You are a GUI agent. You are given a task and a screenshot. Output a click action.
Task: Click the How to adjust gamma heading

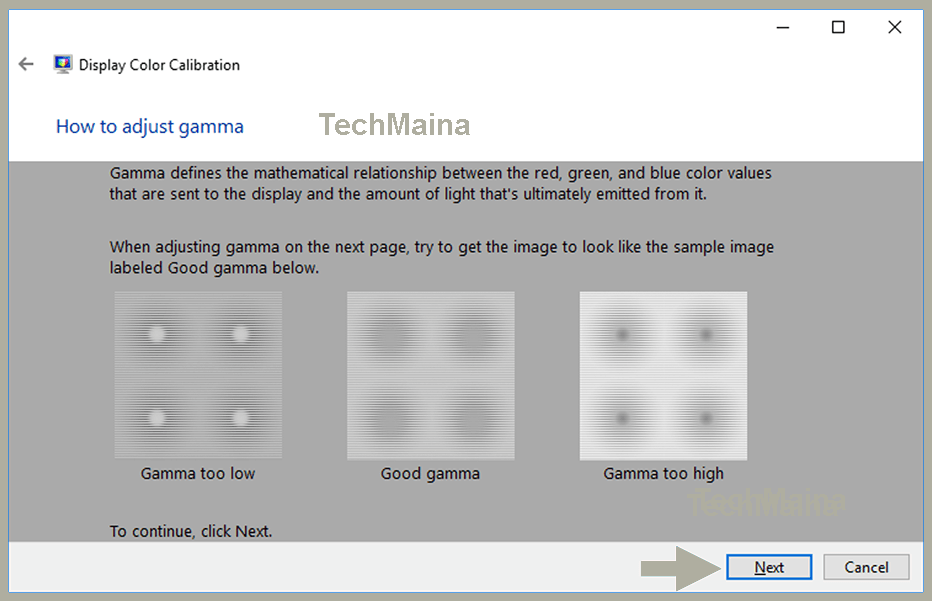pyautogui.click(x=149, y=126)
